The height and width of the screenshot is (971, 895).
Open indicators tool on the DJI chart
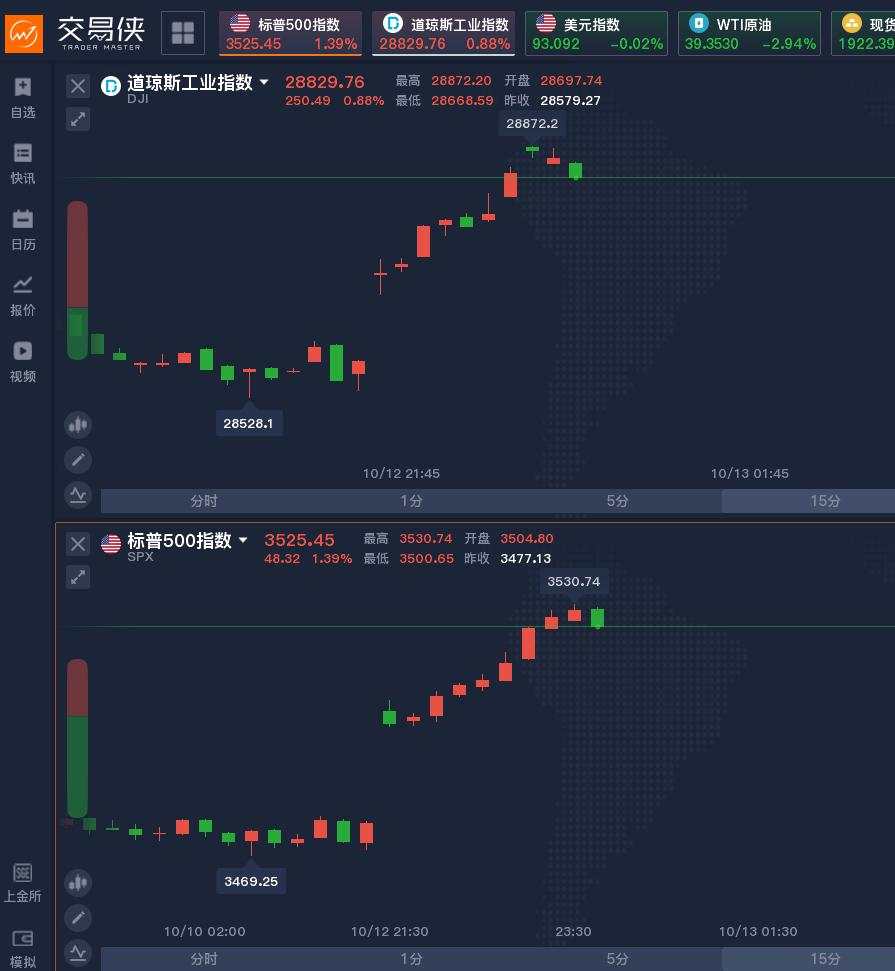78,495
